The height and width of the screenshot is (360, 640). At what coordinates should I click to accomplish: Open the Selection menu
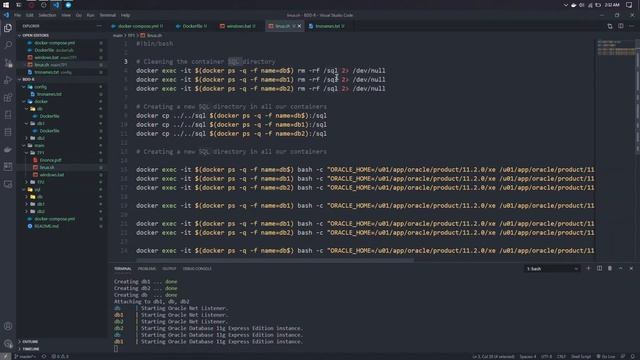tap(47, 15)
